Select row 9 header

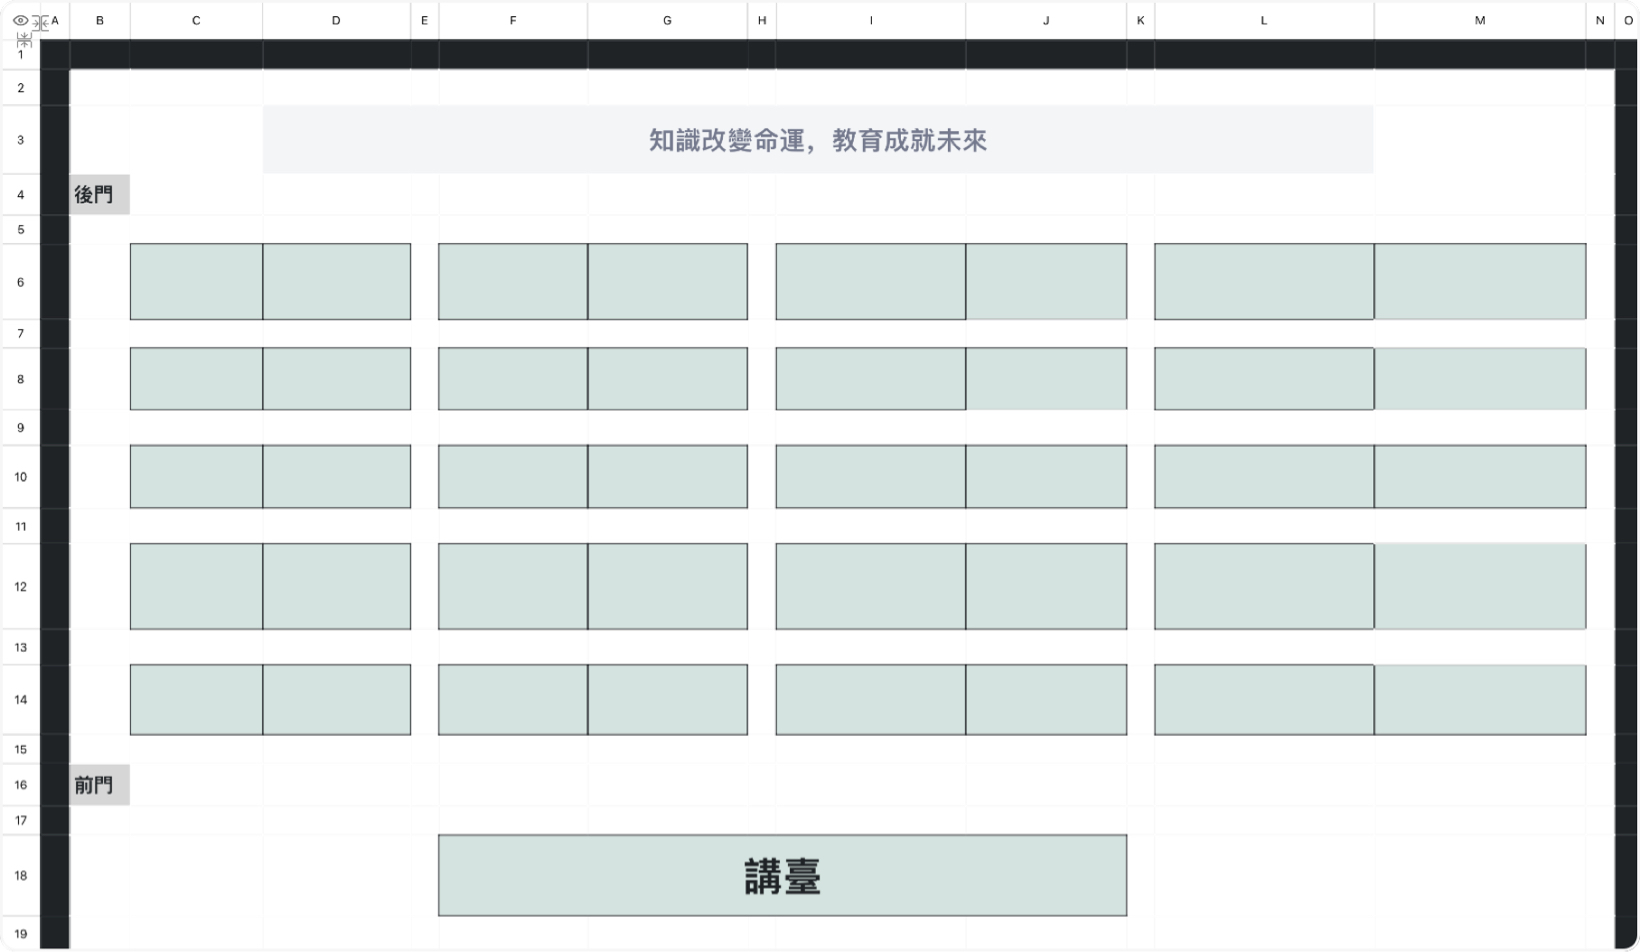pyautogui.click(x=20, y=428)
